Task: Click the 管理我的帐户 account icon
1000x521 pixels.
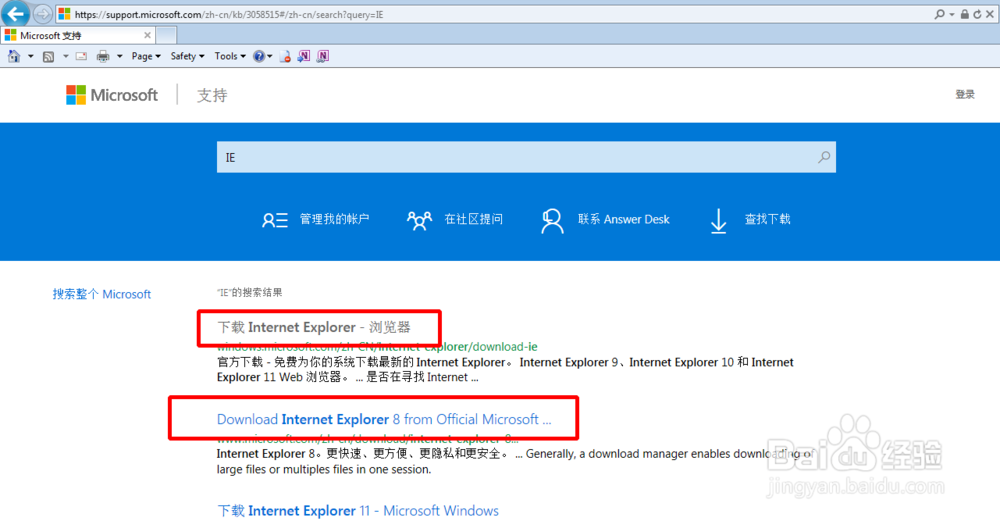Action: click(x=275, y=220)
